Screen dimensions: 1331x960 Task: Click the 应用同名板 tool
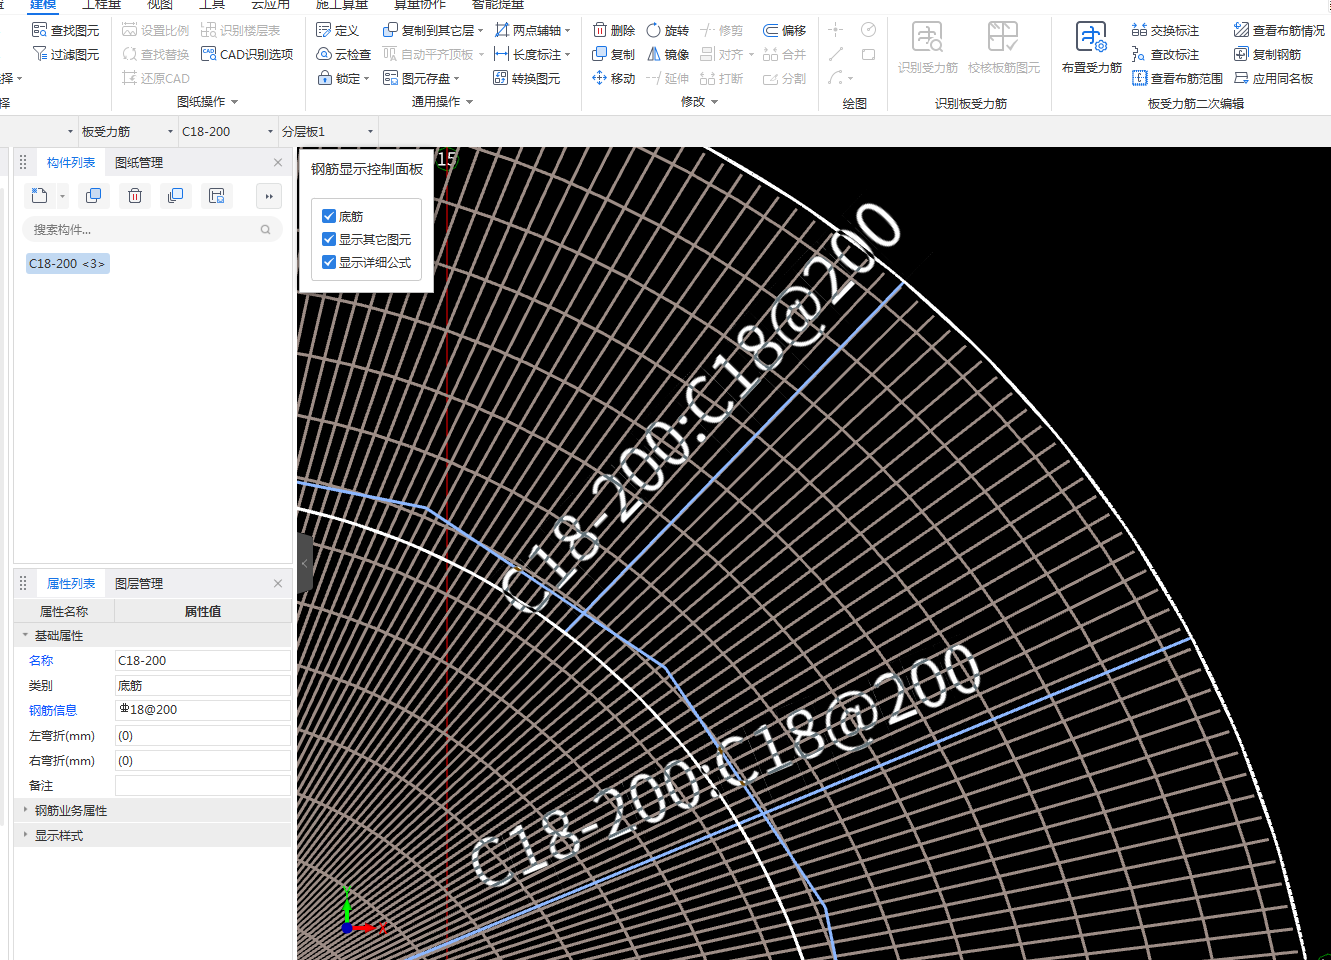click(1274, 78)
